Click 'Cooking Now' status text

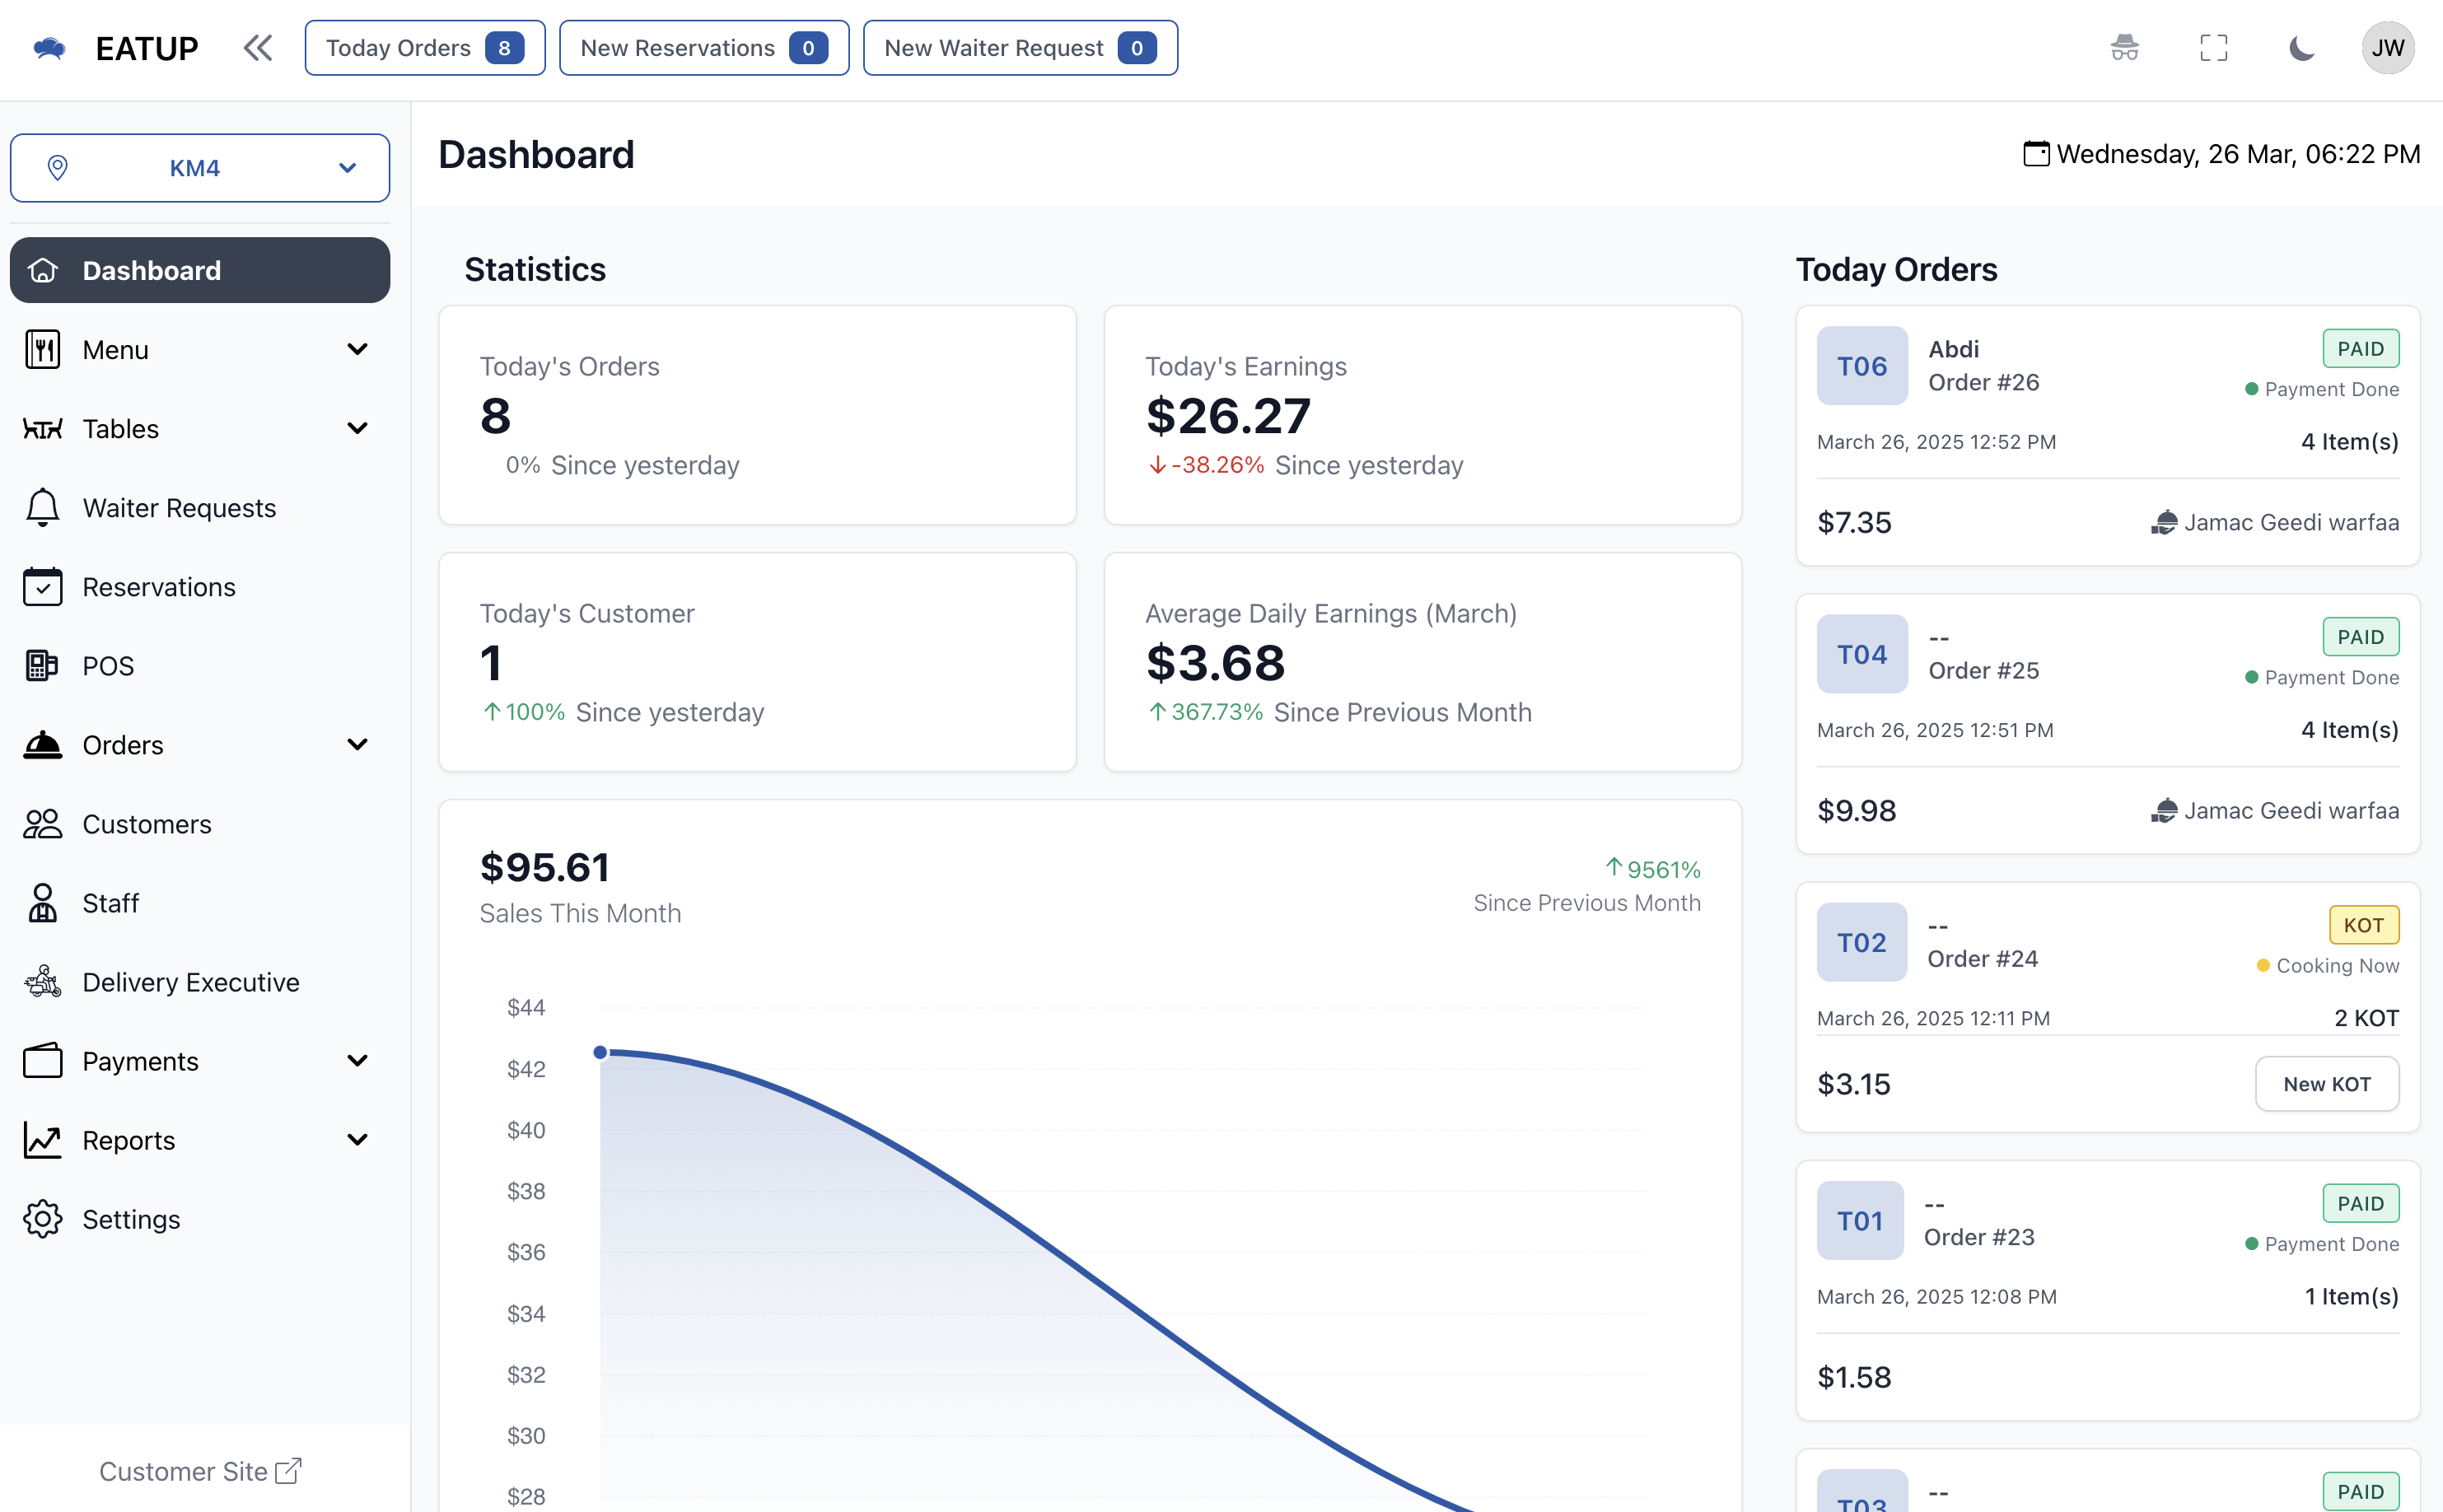[2337, 966]
